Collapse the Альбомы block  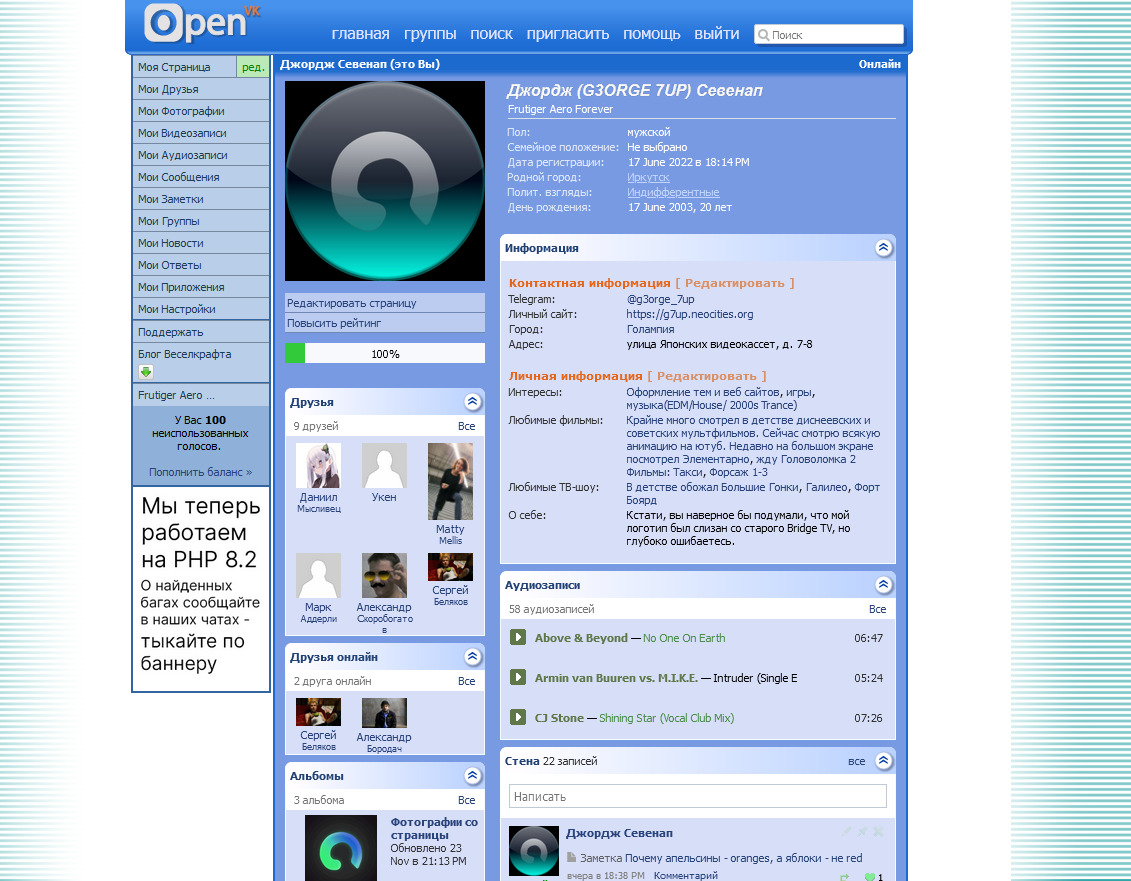(472, 776)
